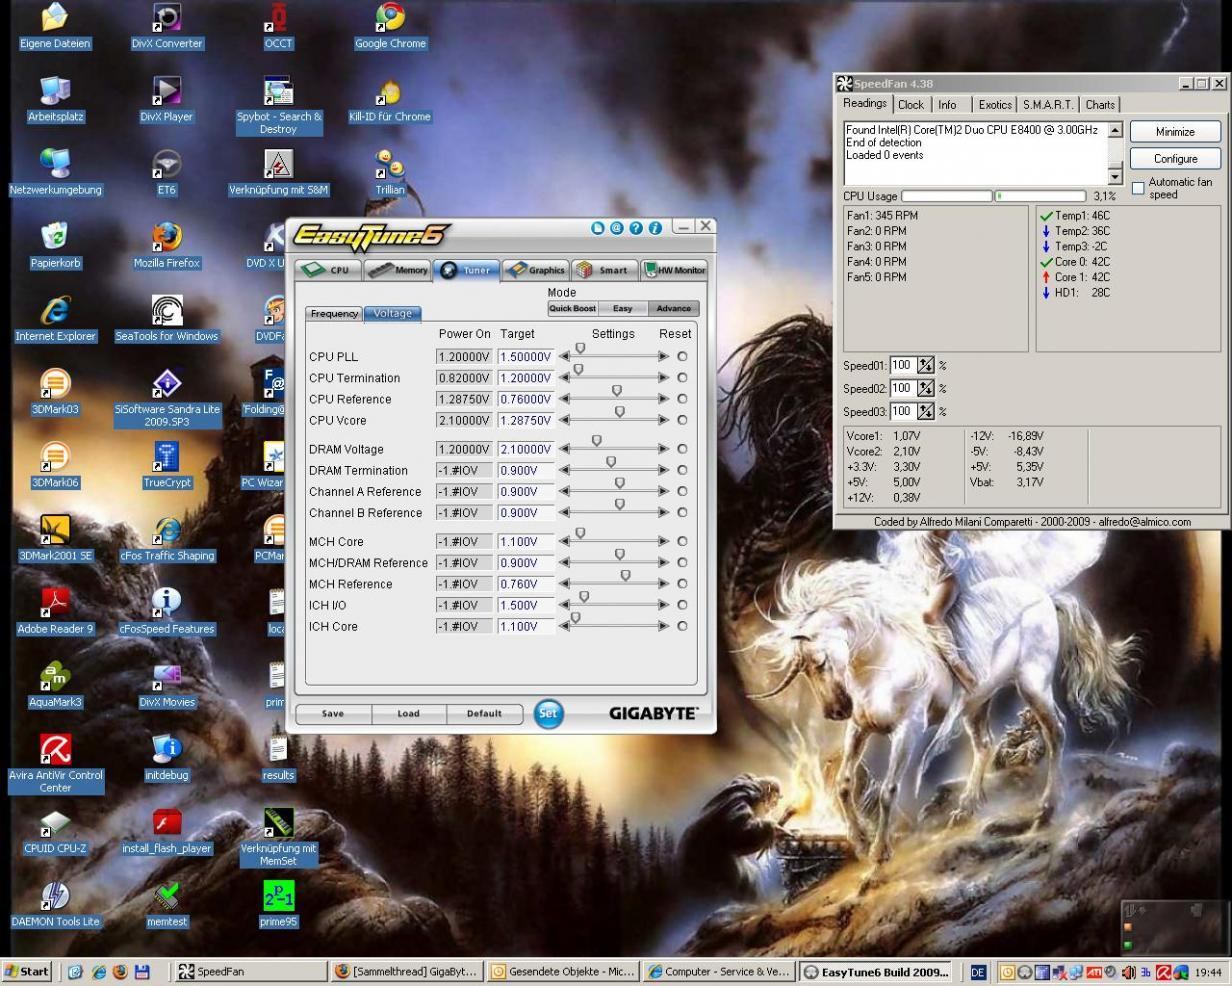Open the SpeedFan Clock tab
Screen dimensions: 1232x986
(x=911, y=104)
